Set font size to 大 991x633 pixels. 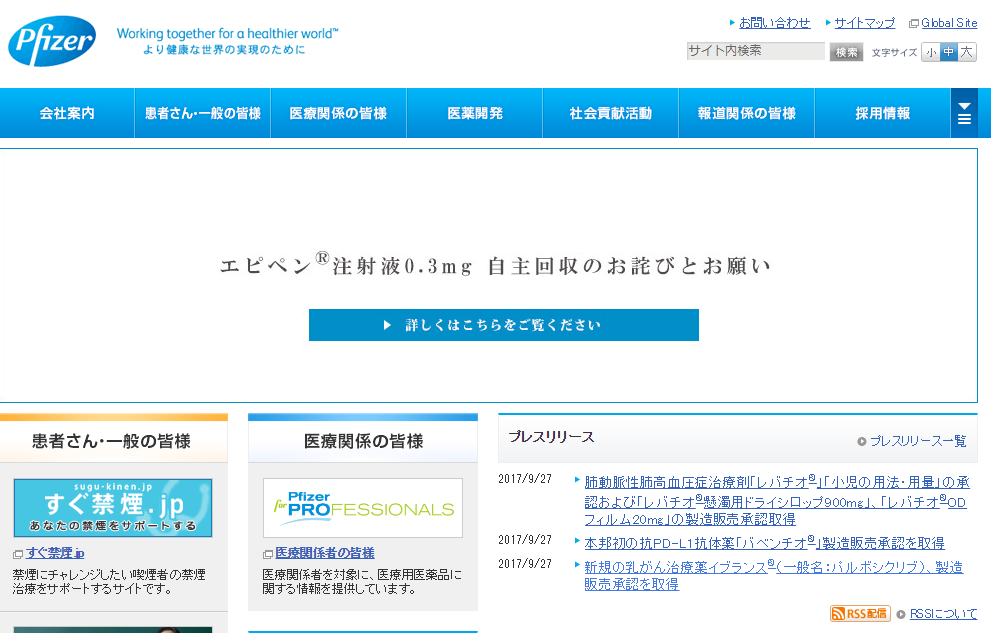967,52
